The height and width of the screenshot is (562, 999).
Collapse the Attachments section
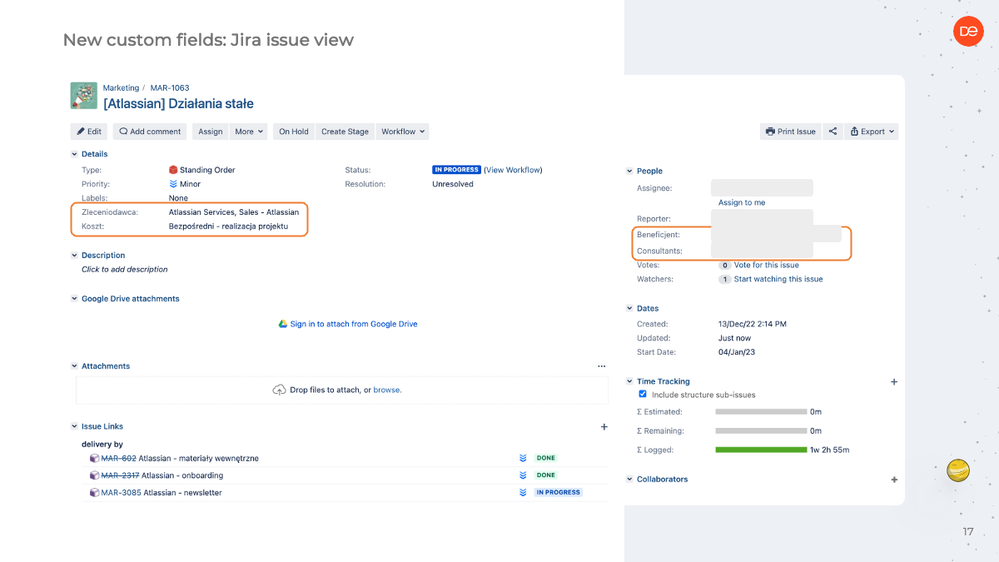tap(74, 366)
